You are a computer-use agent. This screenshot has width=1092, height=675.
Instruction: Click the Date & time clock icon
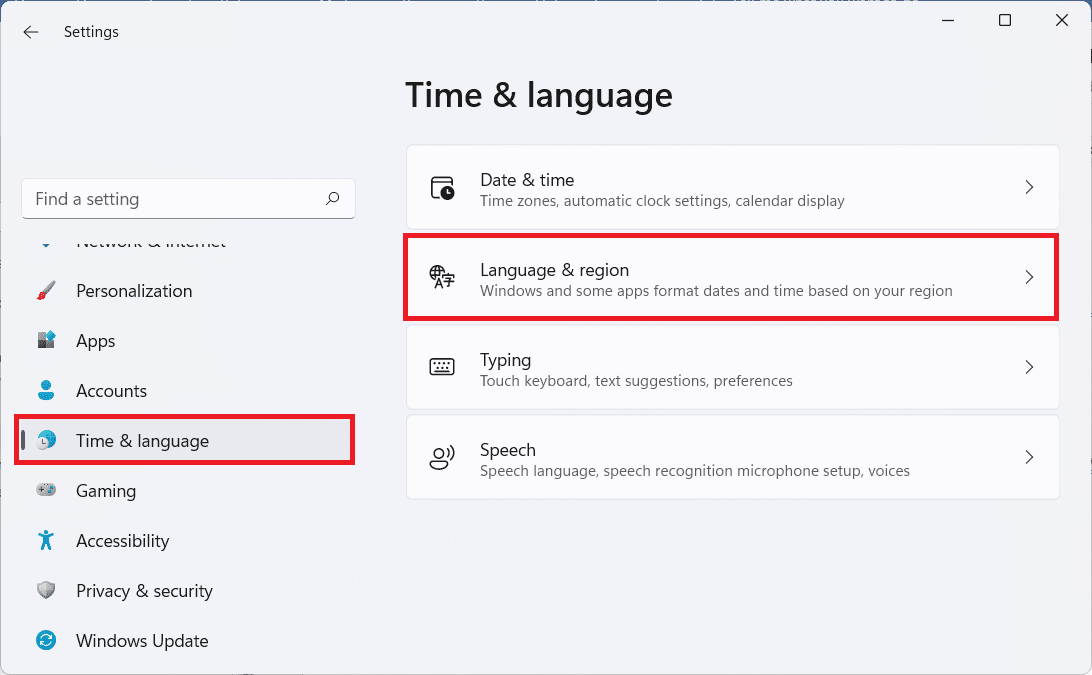[443, 187]
